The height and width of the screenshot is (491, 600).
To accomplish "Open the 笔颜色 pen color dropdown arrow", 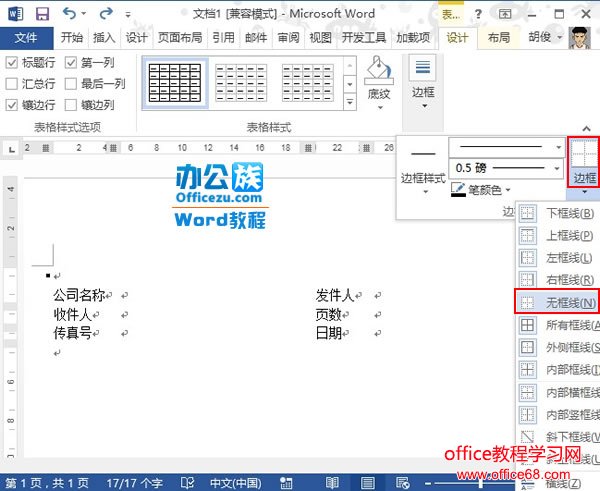I will pyautogui.click(x=508, y=189).
